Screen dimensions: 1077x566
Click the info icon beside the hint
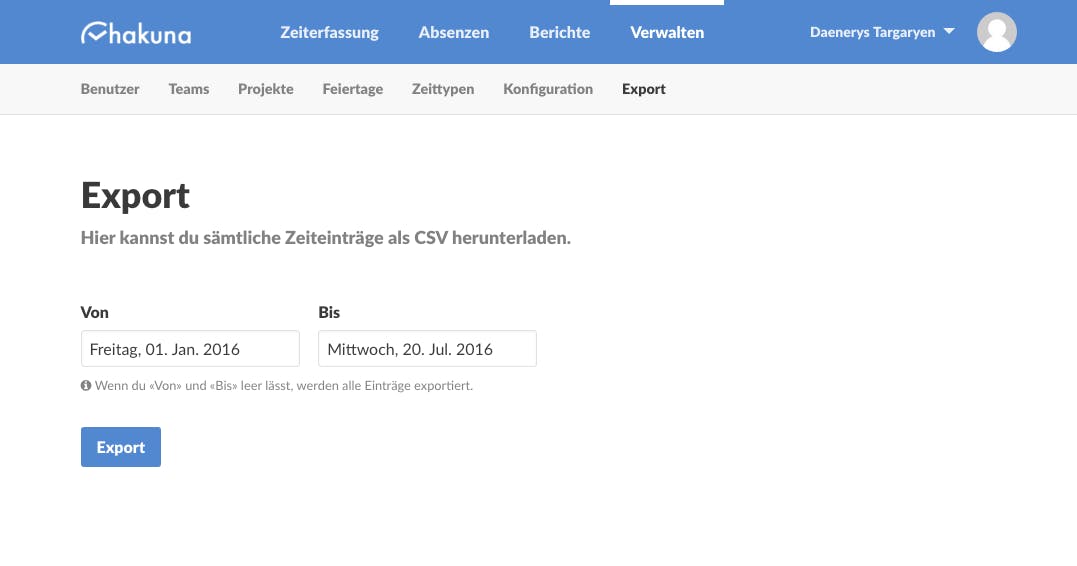86,385
